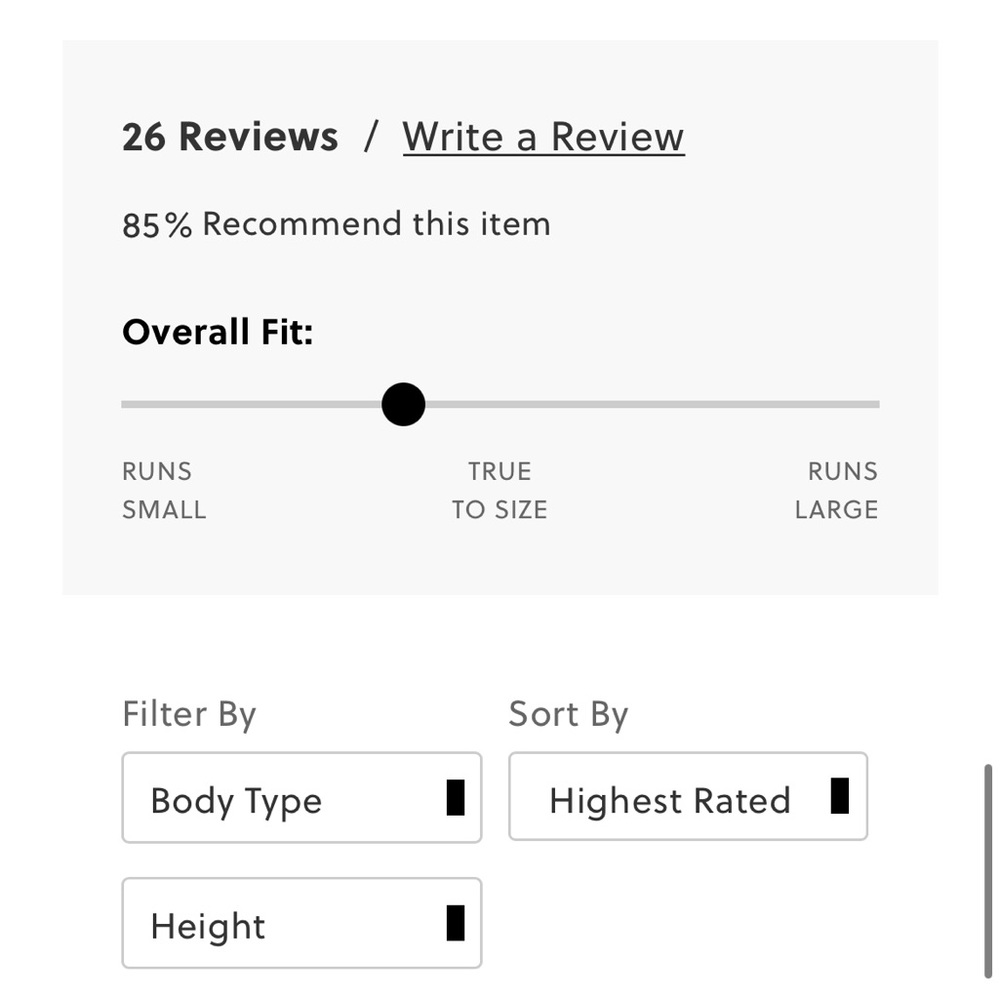Click the Sort By label
The height and width of the screenshot is (1000, 1000).
(568, 714)
